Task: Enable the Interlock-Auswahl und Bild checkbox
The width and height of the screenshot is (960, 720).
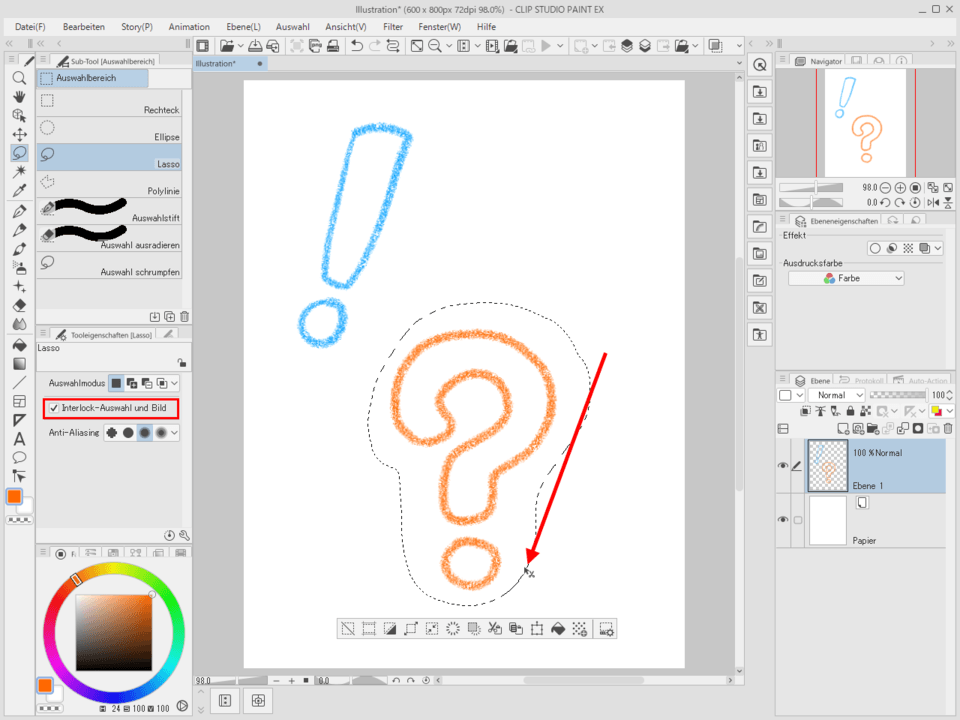Action: [x=55, y=408]
